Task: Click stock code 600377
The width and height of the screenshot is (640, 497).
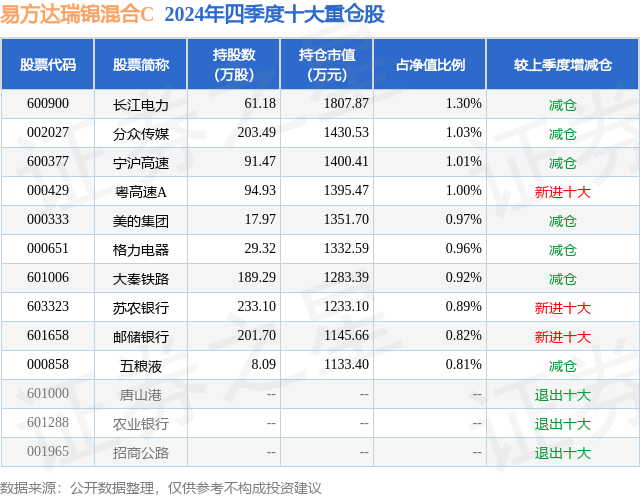Action: coord(48,162)
